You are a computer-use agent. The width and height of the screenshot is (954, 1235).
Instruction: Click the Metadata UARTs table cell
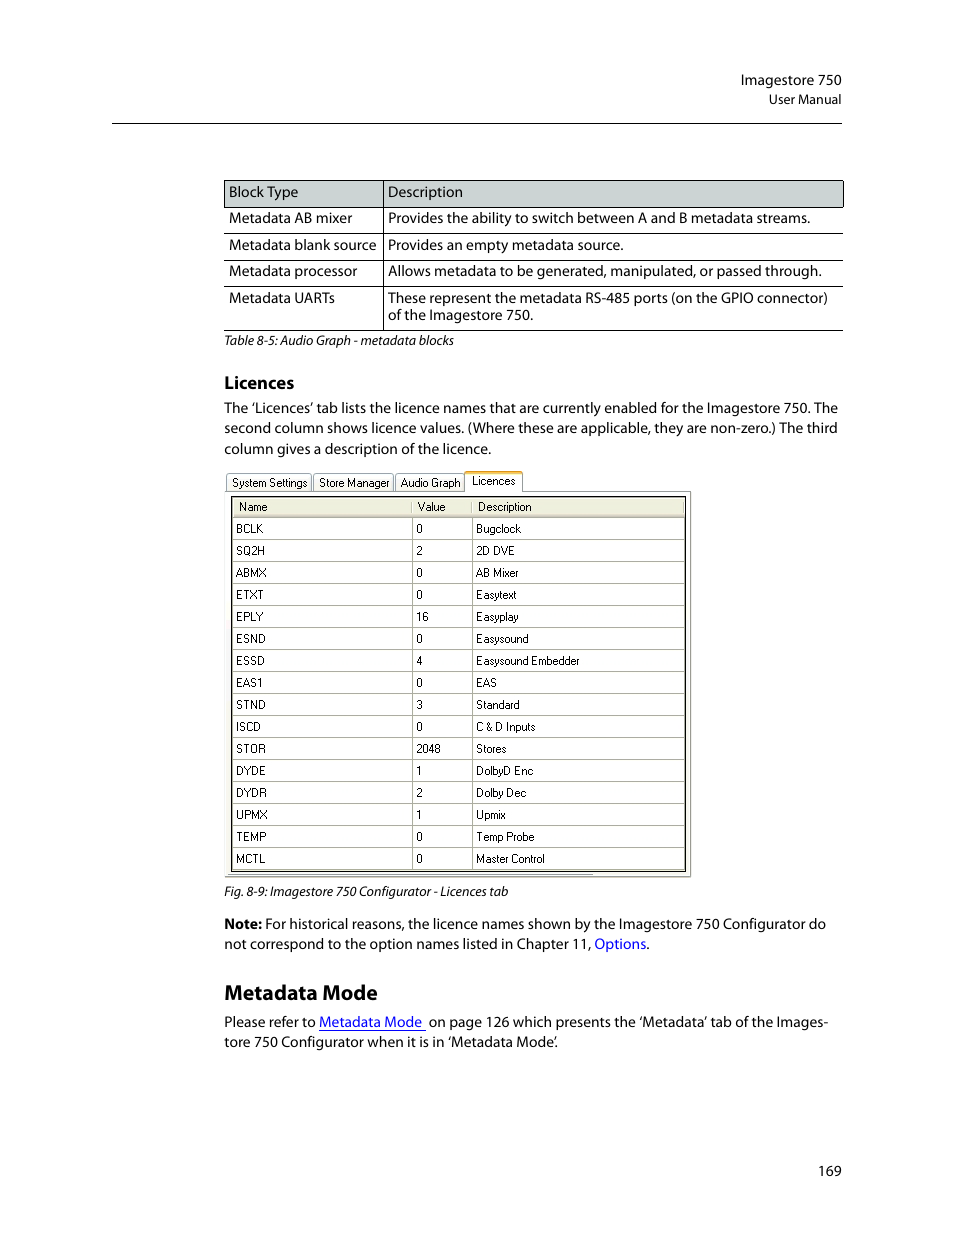(x=304, y=308)
